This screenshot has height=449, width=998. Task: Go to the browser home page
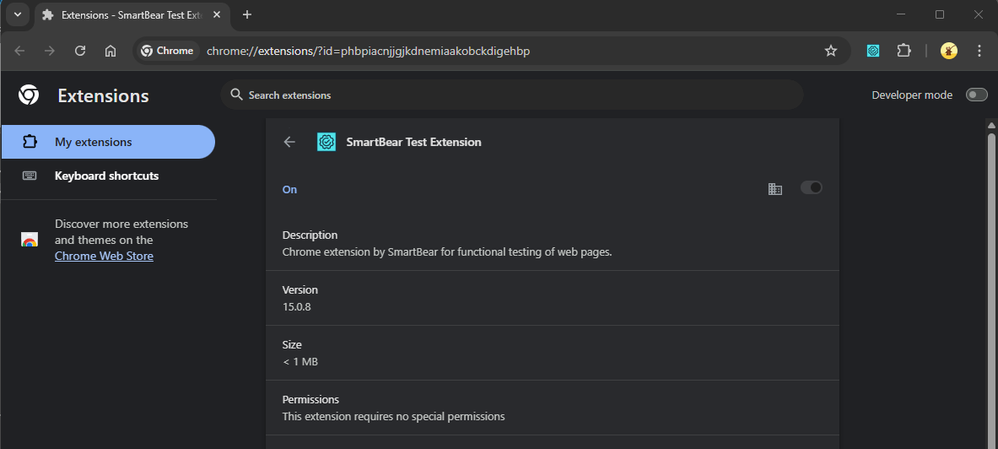coord(110,51)
